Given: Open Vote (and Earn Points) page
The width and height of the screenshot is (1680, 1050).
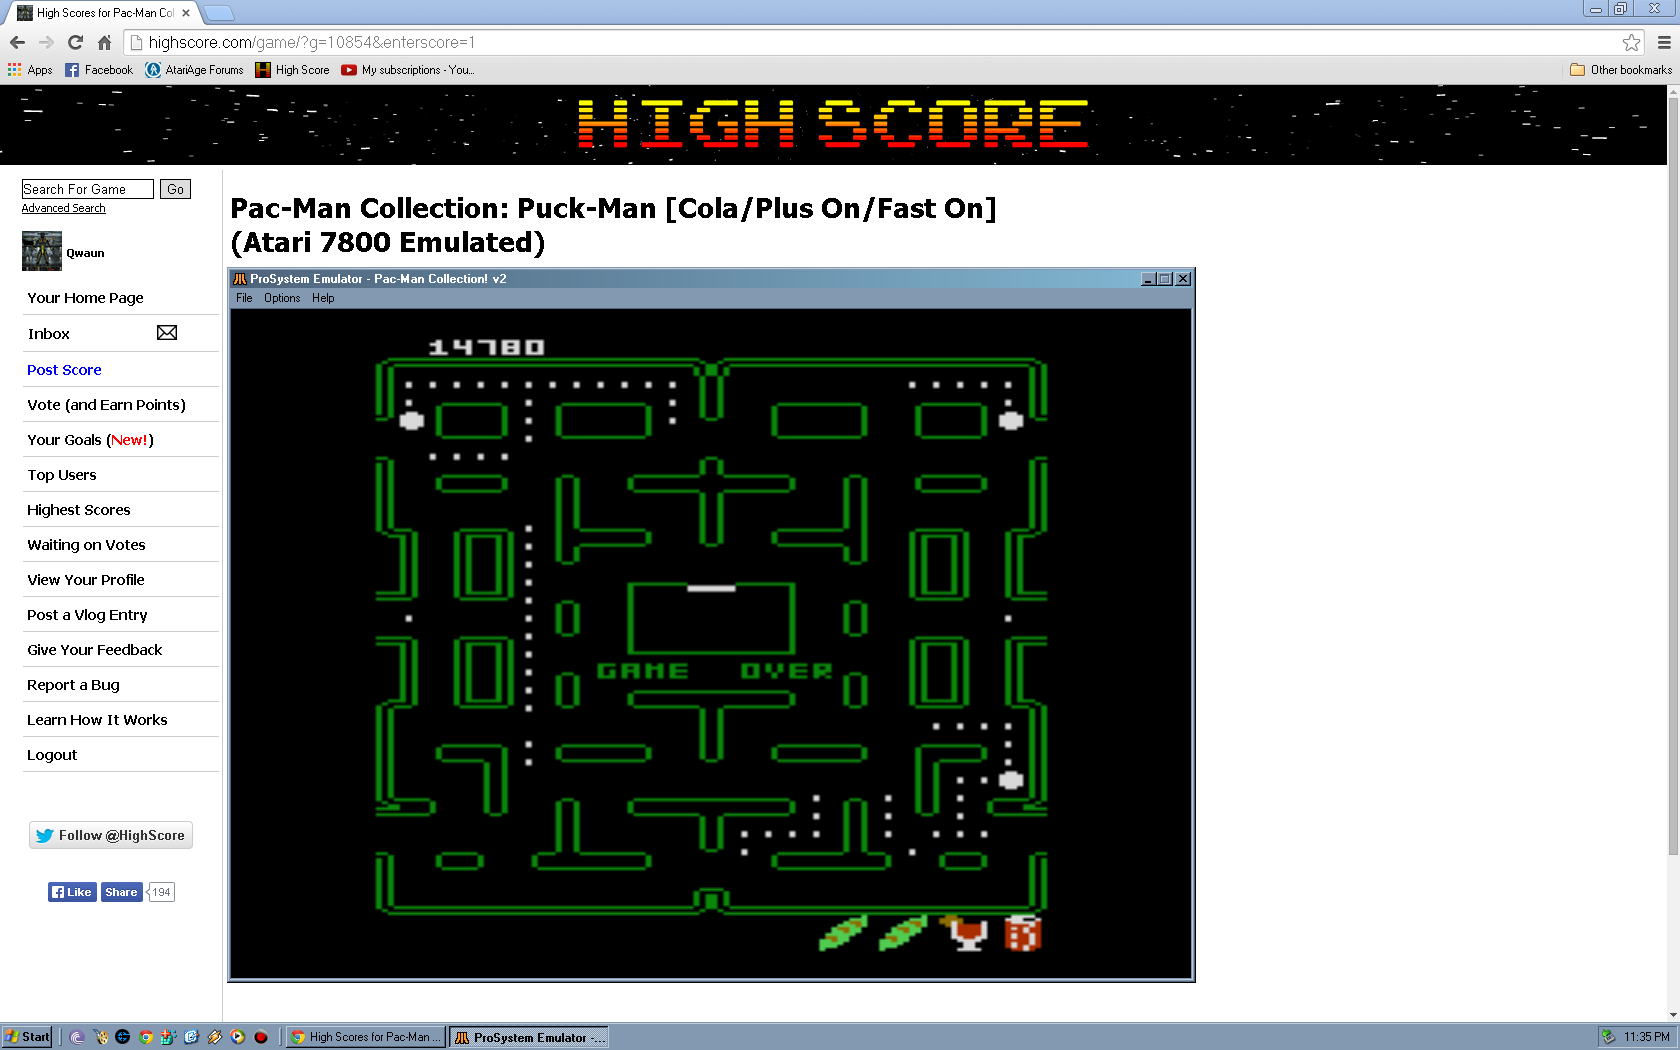Looking at the screenshot, I should (106, 405).
